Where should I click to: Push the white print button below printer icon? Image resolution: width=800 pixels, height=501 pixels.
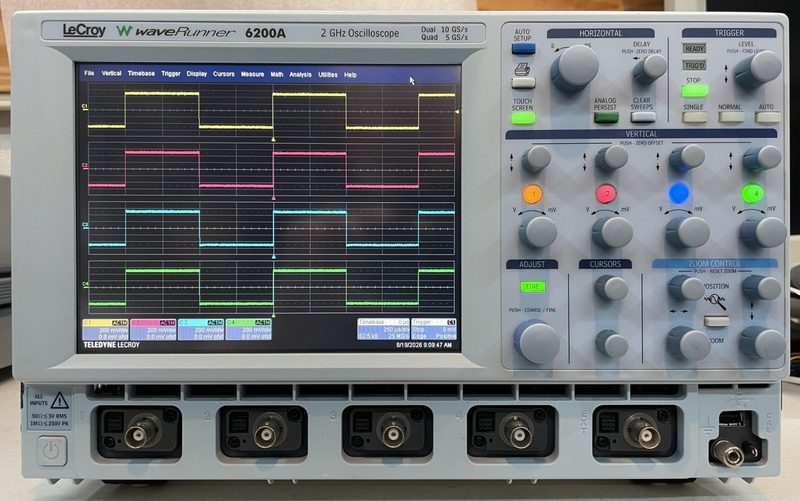523,82
